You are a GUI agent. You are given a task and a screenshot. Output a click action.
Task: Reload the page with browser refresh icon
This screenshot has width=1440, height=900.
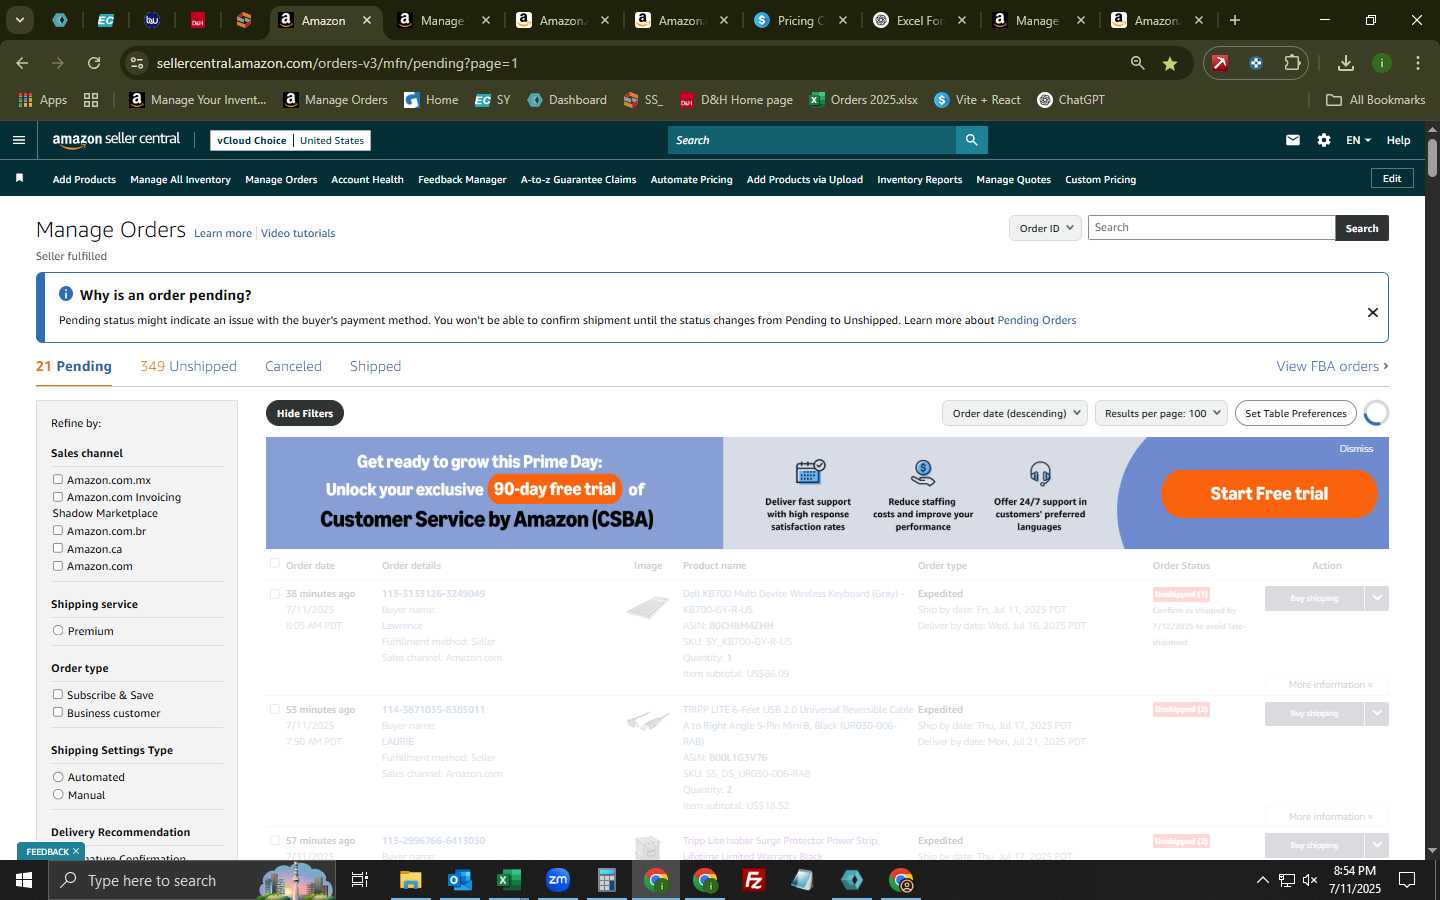pos(94,63)
